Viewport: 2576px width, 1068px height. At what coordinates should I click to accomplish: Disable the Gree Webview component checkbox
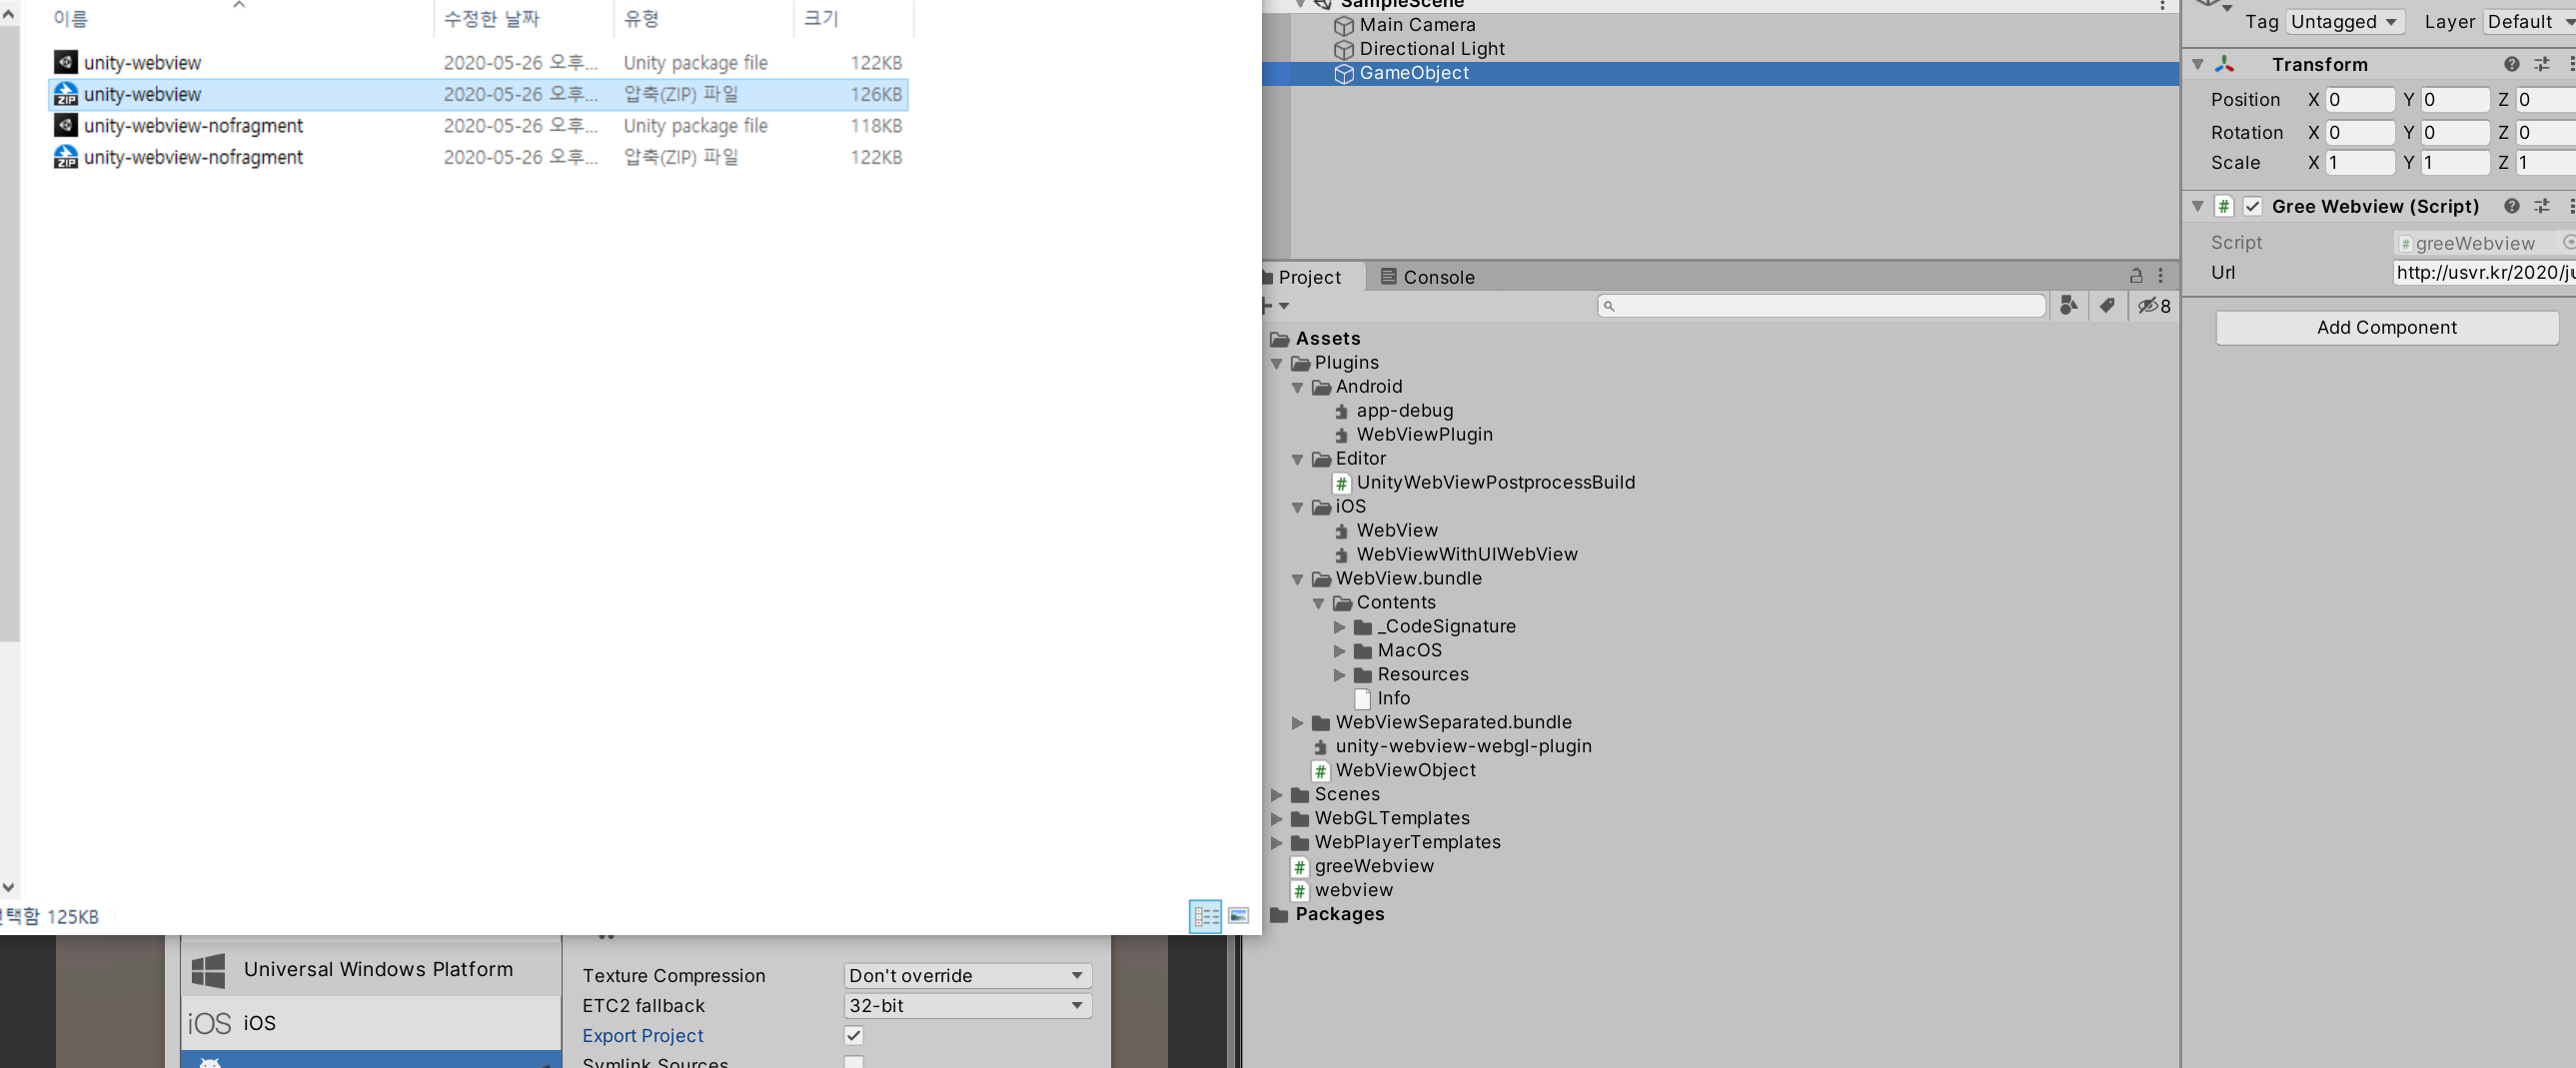pos(2253,206)
